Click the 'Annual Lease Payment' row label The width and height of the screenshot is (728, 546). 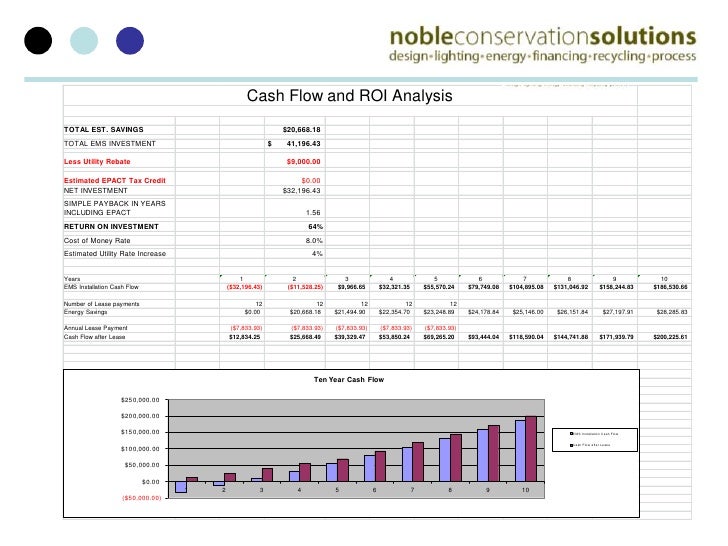point(96,328)
